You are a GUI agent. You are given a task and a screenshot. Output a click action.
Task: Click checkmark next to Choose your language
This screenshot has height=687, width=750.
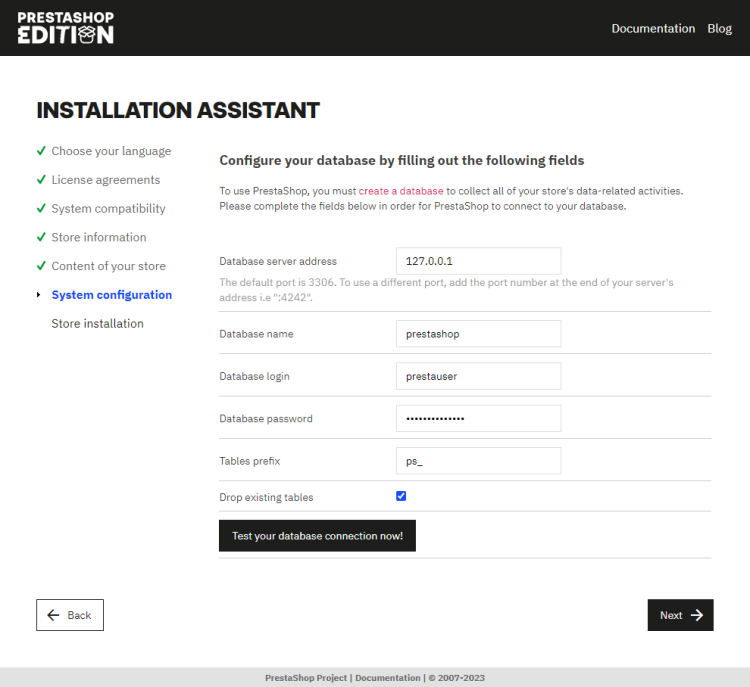pos(42,151)
